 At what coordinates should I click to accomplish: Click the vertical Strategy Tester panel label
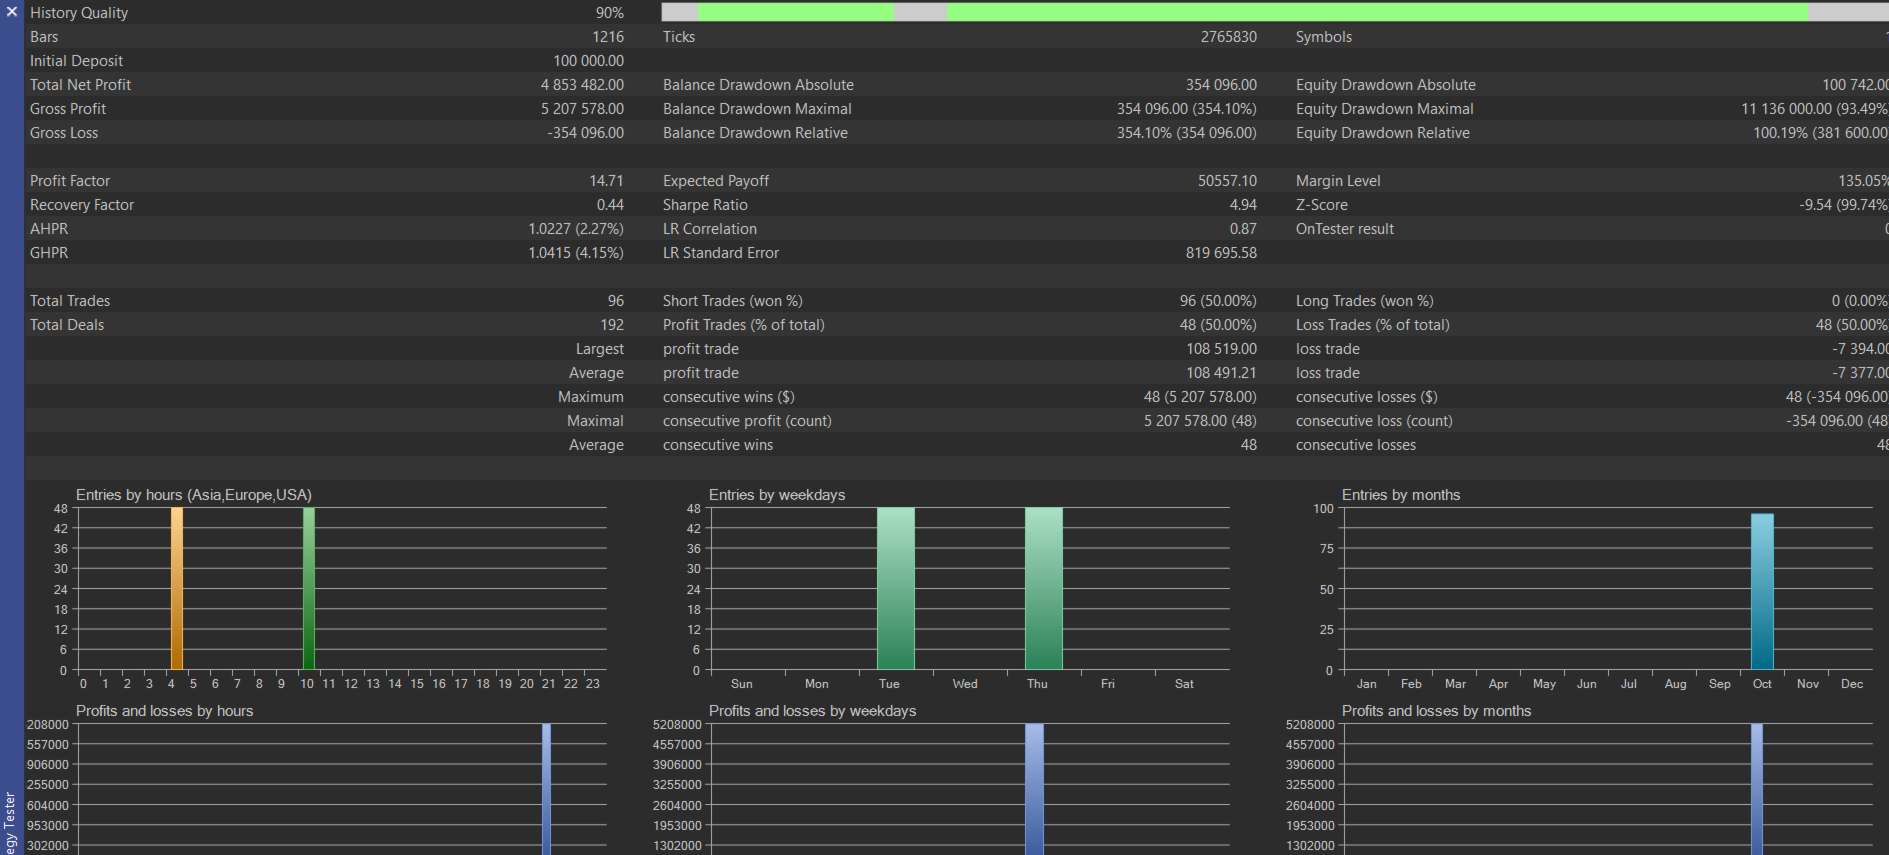tap(11, 822)
